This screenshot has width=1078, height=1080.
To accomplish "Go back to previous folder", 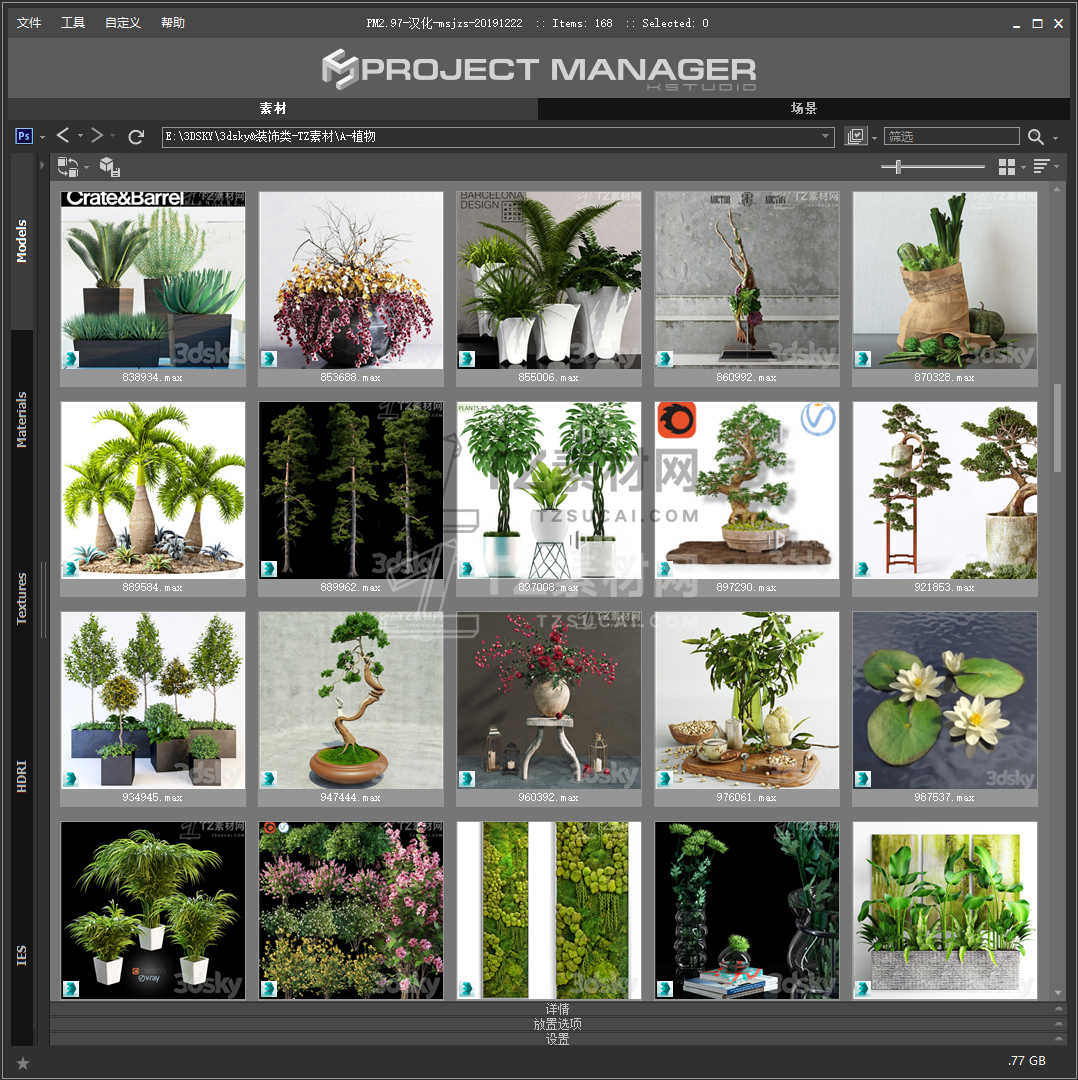I will point(63,136).
